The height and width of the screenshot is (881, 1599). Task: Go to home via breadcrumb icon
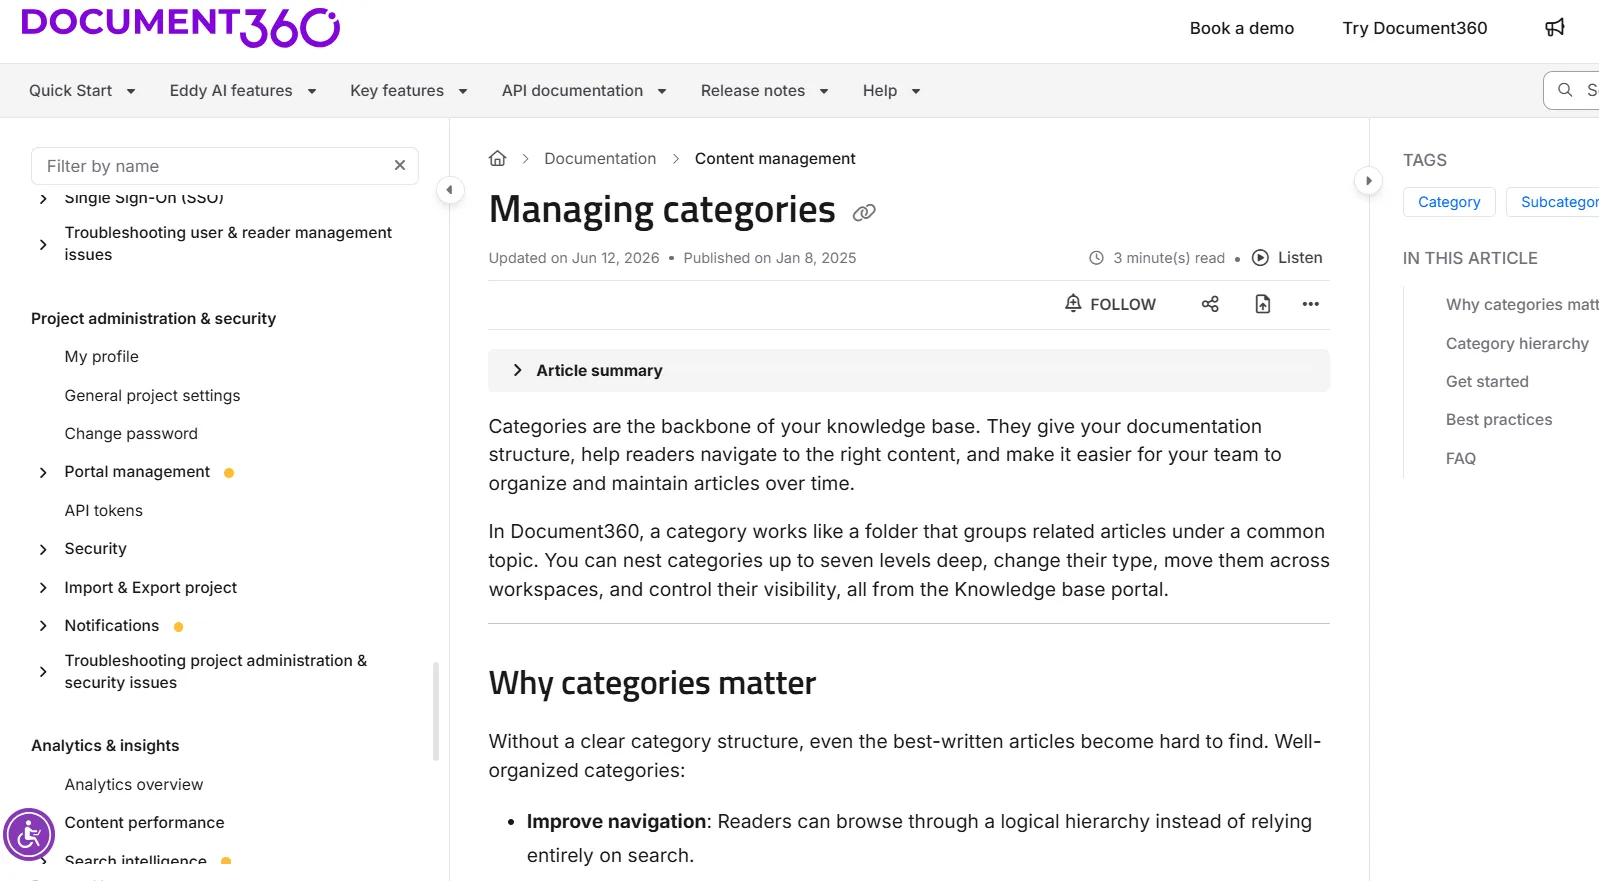497,158
